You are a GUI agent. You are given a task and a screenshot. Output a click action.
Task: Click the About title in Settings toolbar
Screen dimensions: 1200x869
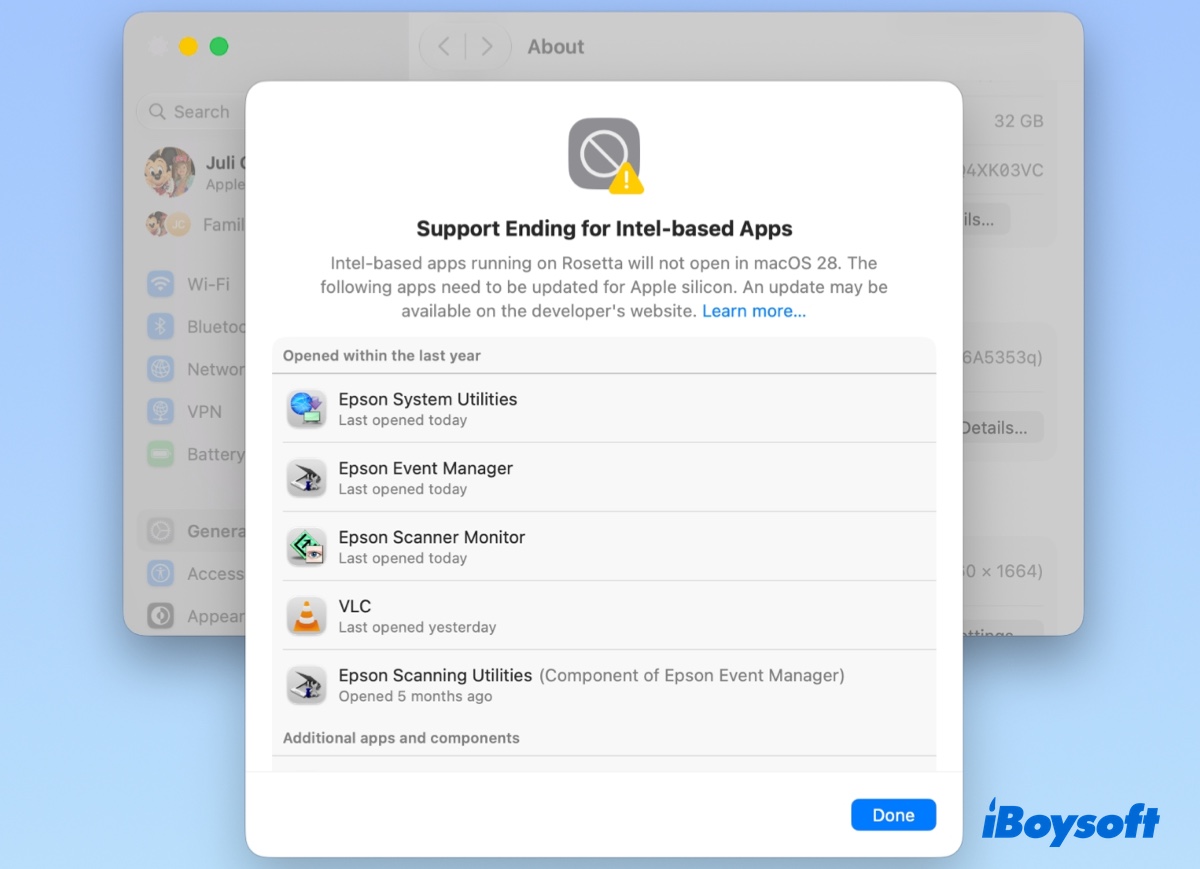[x=556, y=47]
